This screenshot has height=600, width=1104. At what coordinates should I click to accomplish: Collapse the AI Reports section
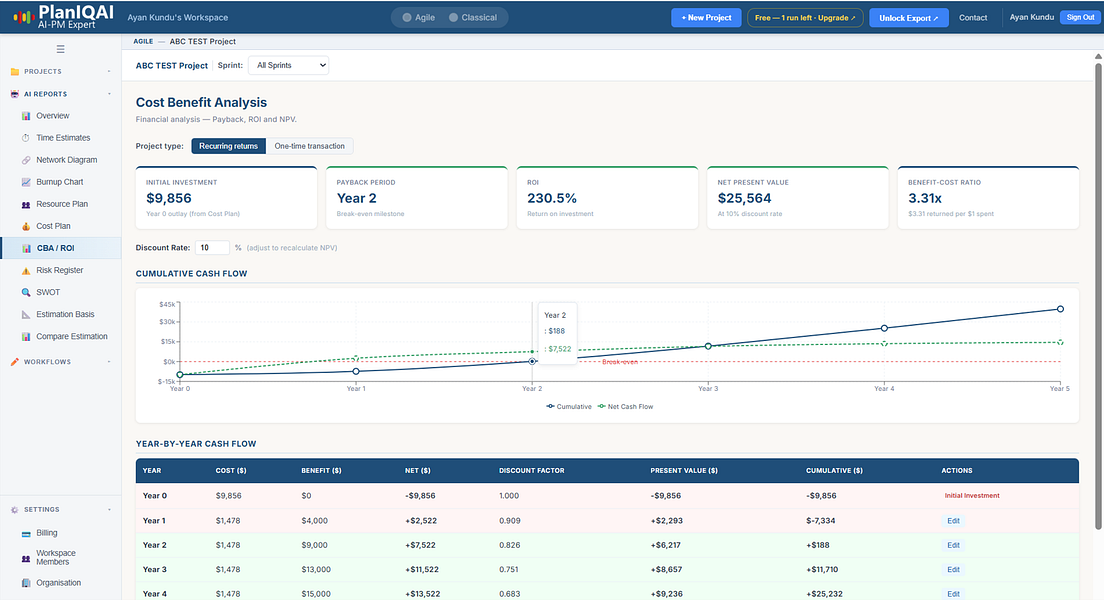point(109,94)
